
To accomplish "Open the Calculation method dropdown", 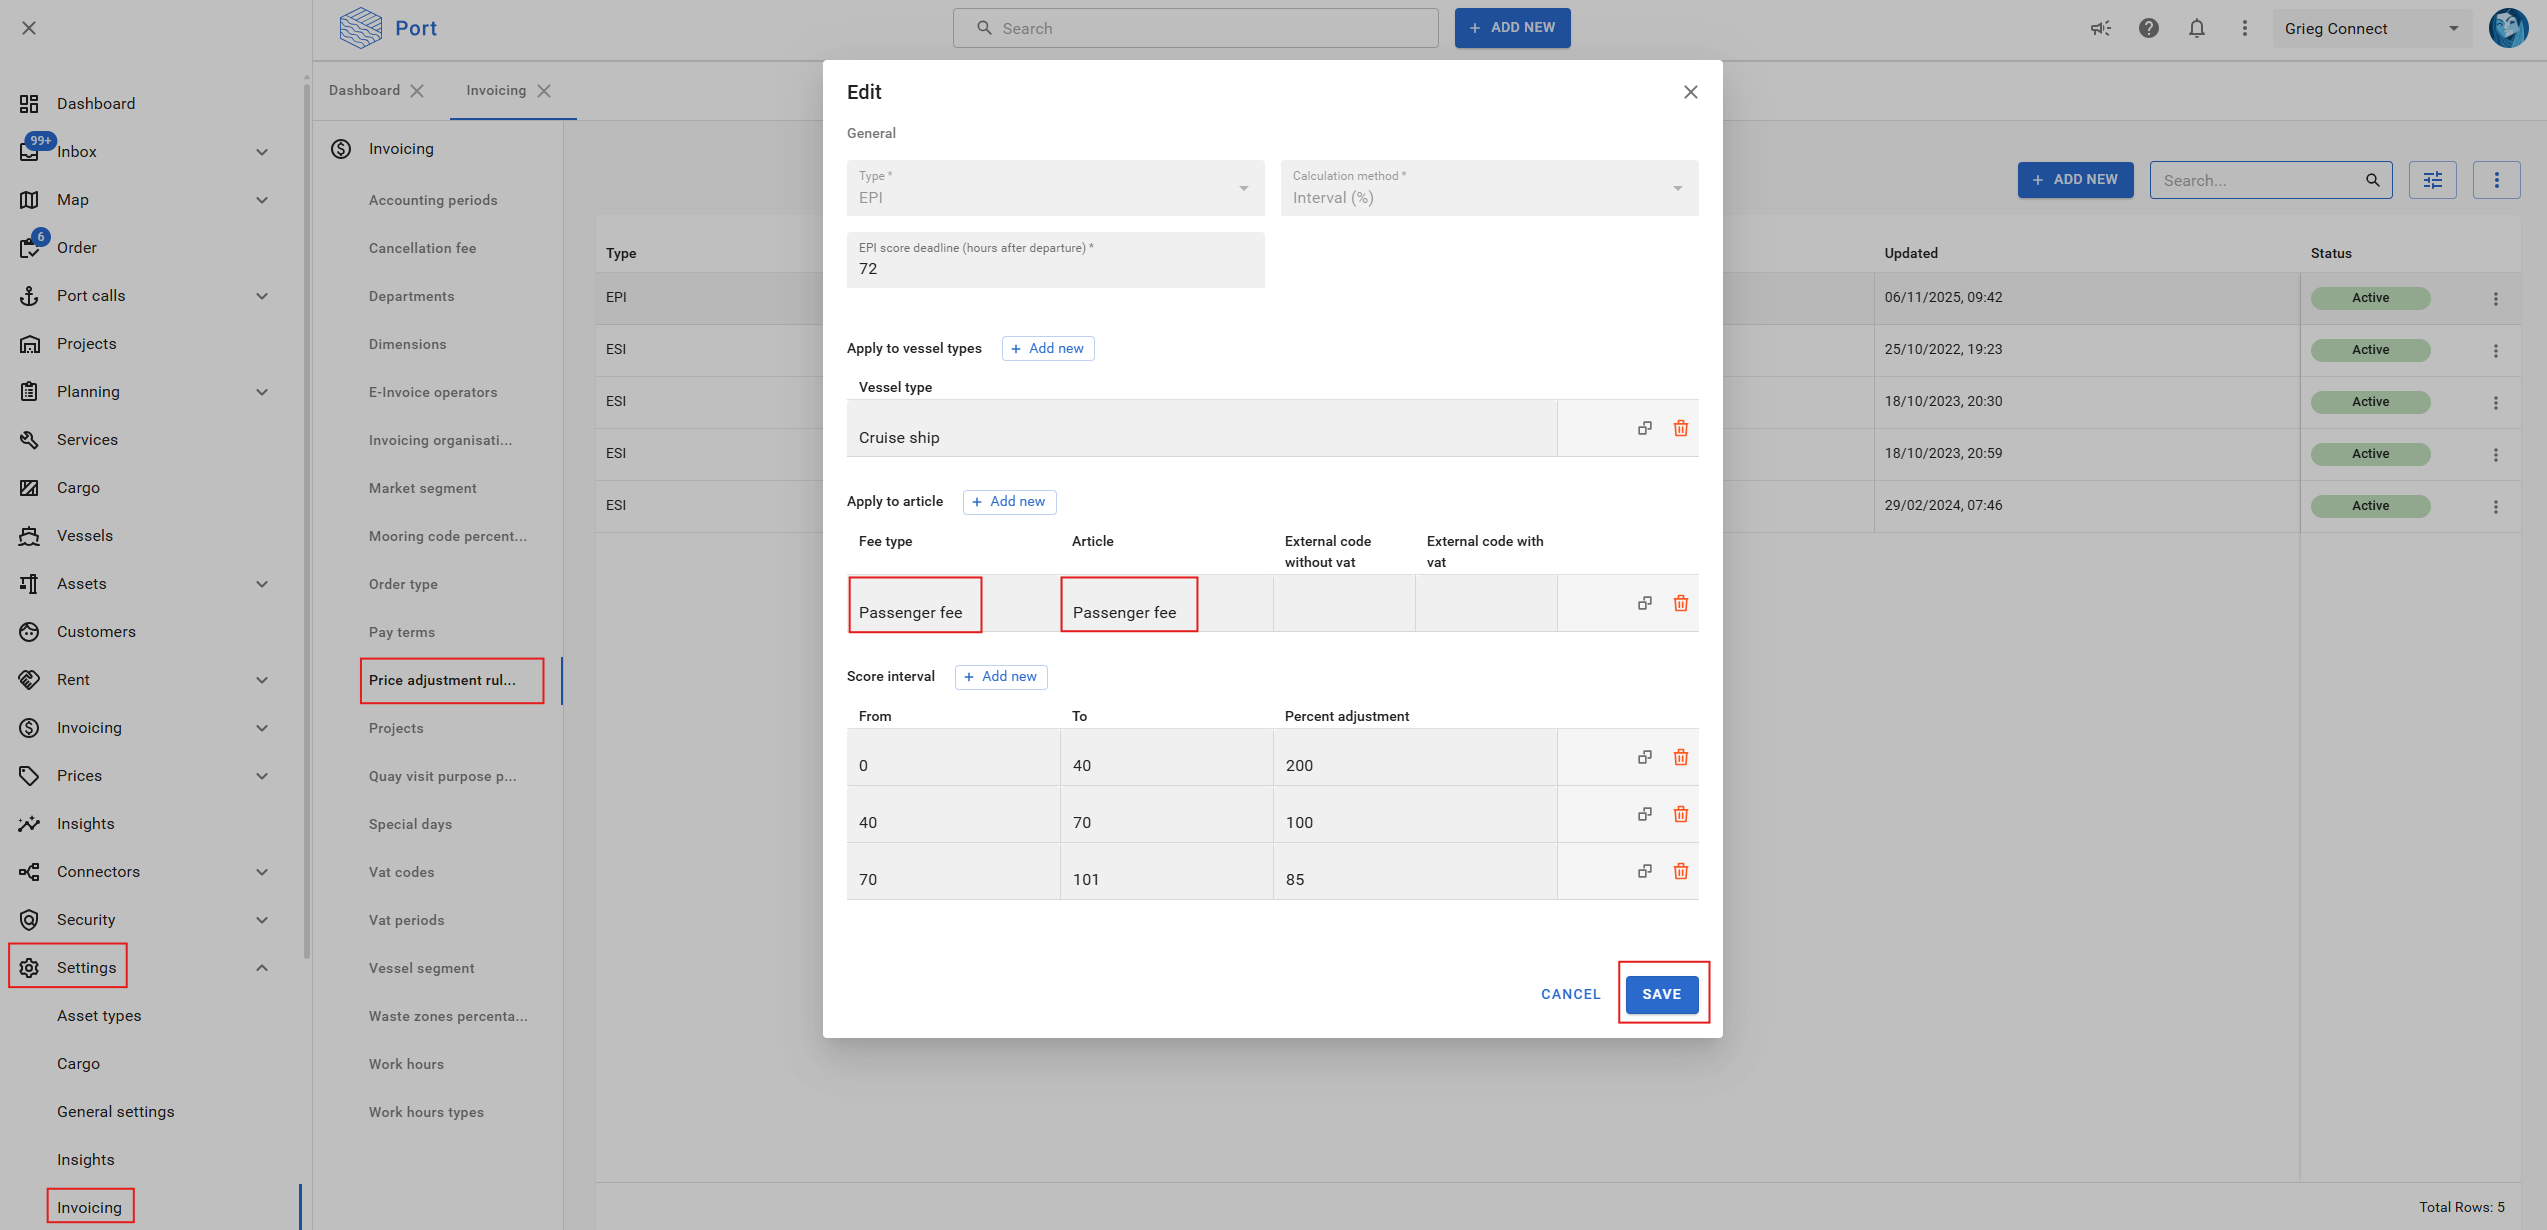I will click(1488, 188).
